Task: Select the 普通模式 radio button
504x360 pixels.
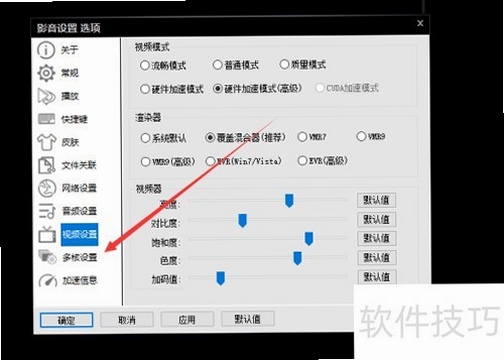Action: [217, 65]
